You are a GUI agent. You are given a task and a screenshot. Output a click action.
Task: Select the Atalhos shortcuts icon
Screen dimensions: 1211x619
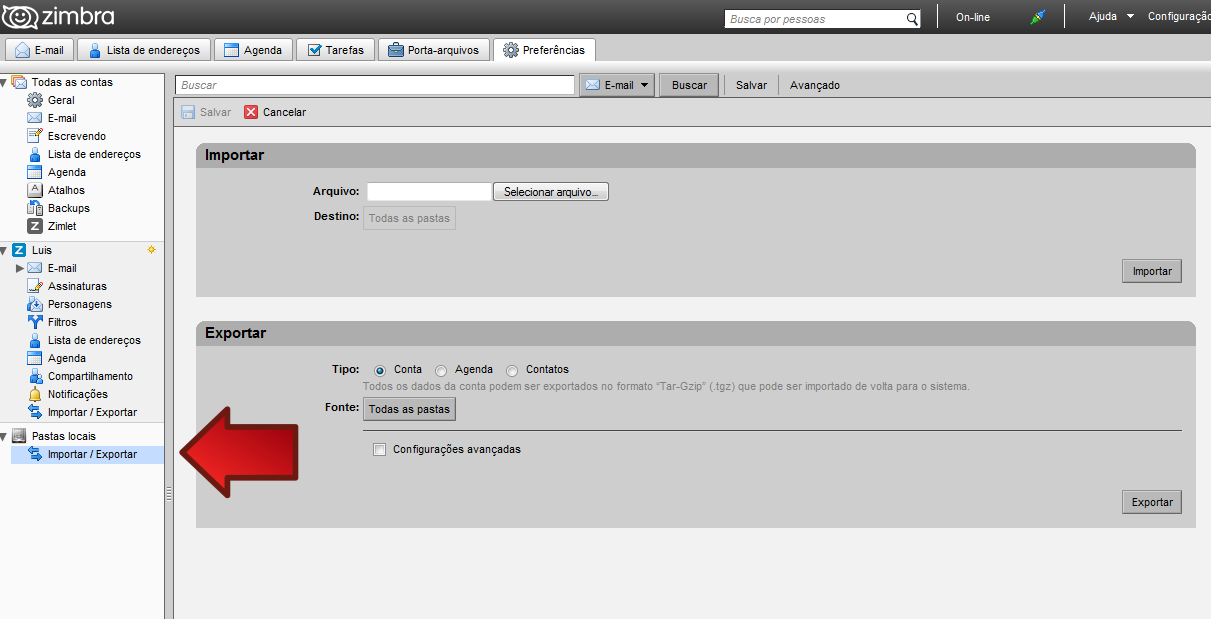[35, 190]
